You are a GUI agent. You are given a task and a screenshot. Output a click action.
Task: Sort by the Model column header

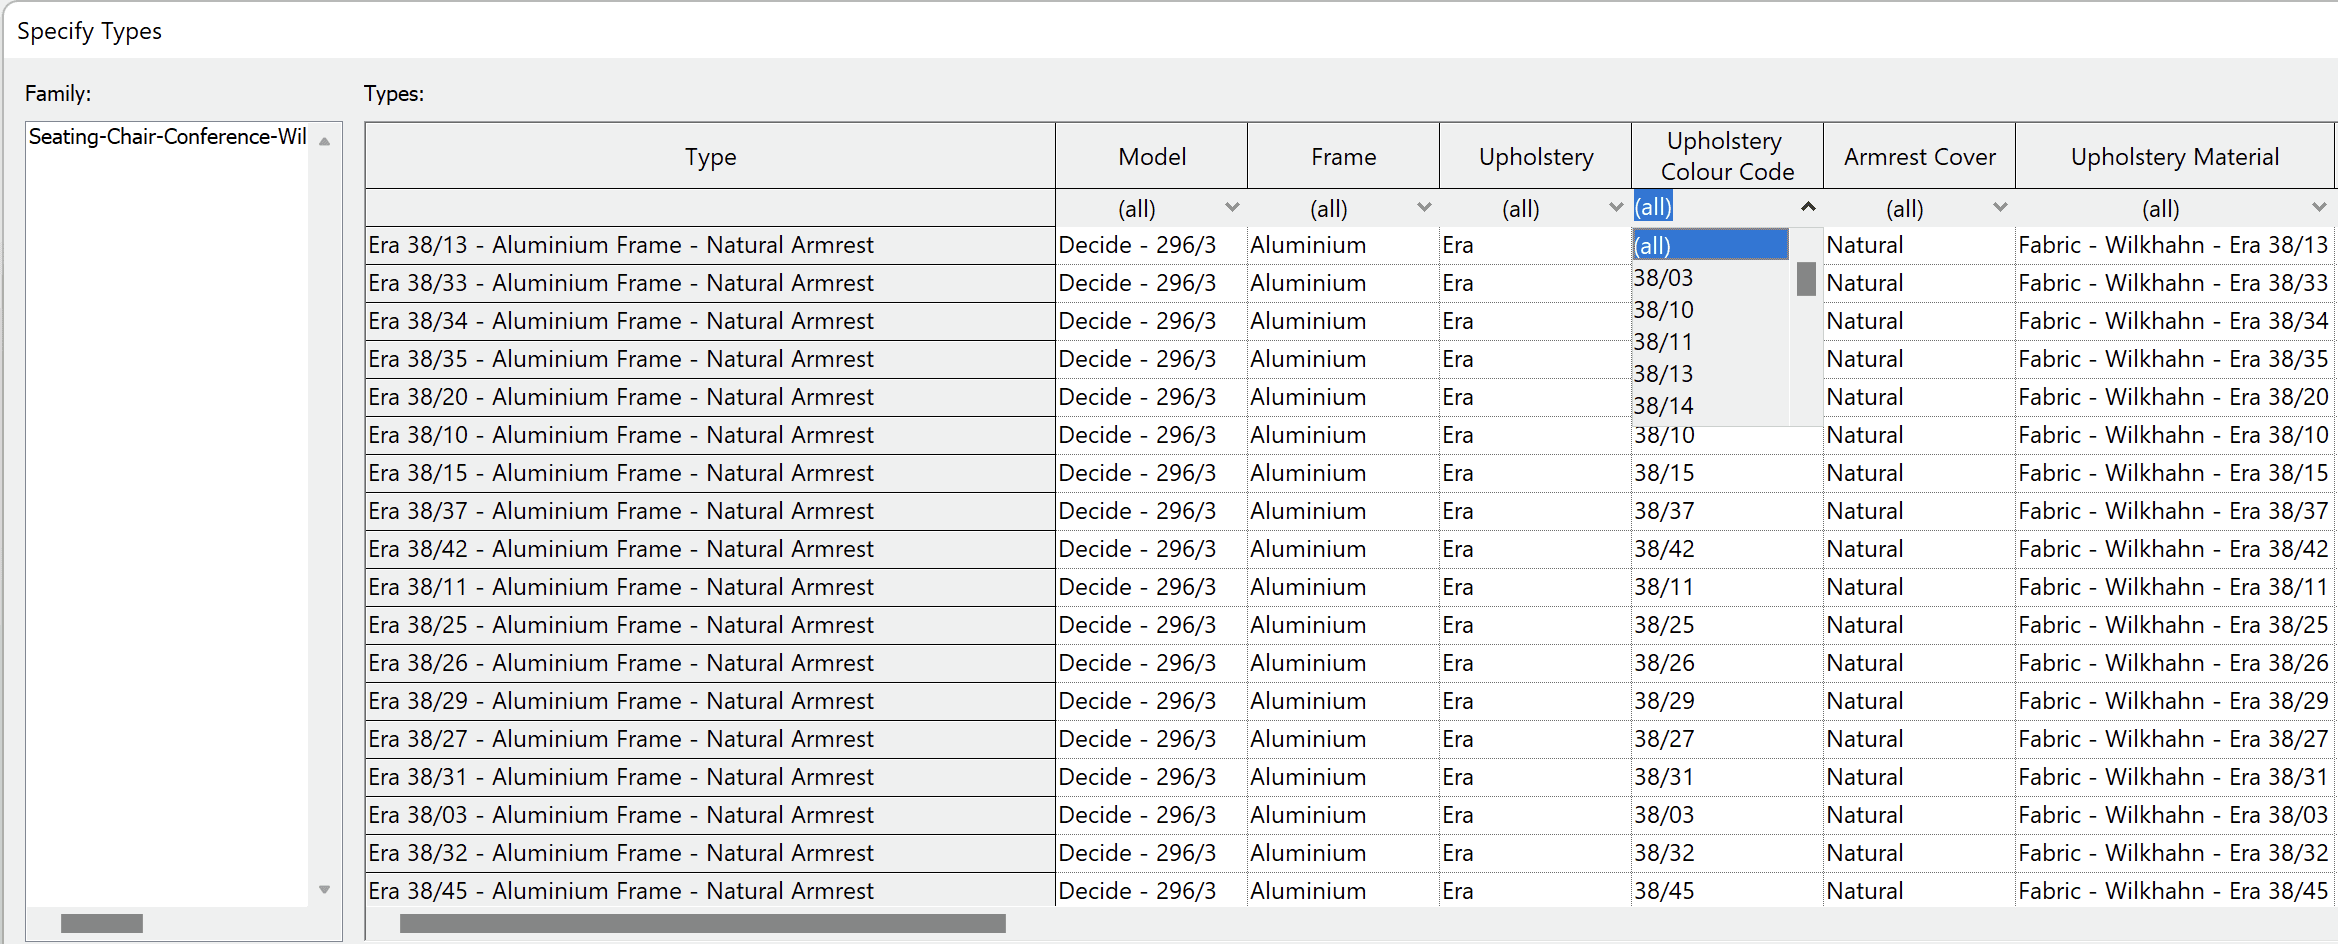click(1150, 156)
